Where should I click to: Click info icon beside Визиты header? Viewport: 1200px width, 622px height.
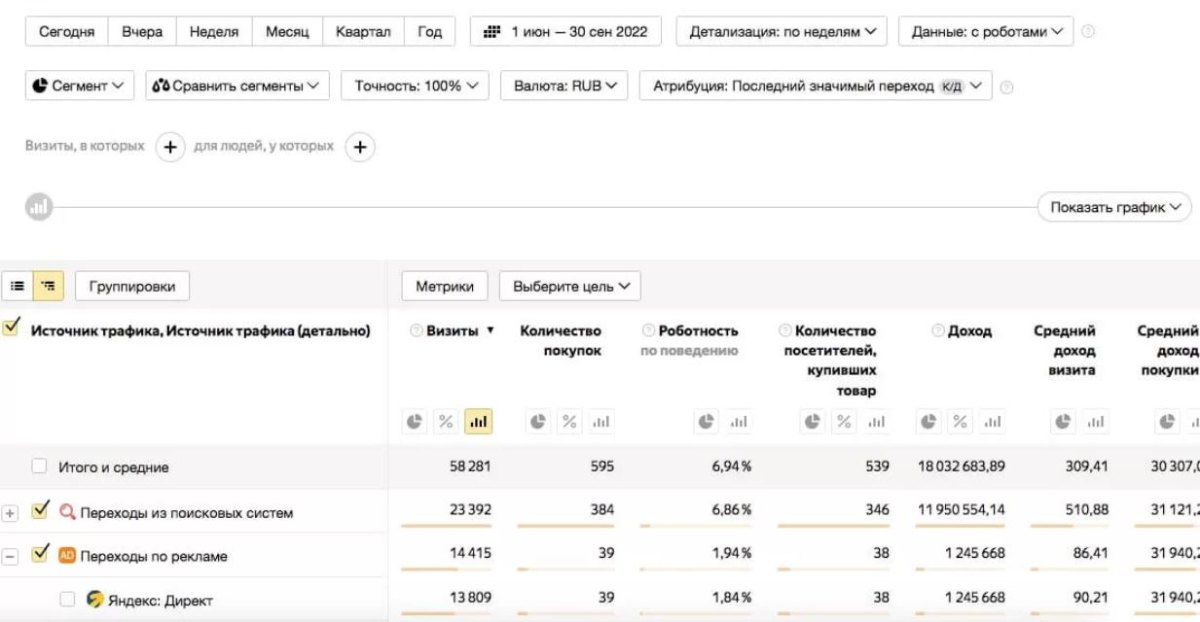coord(416,331)
